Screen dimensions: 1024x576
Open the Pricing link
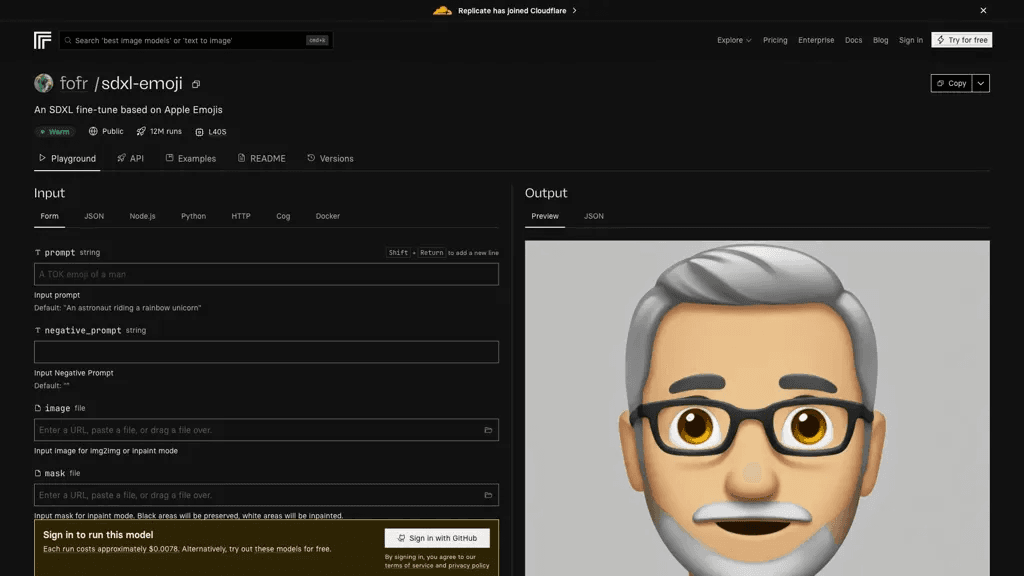[775, 40]
